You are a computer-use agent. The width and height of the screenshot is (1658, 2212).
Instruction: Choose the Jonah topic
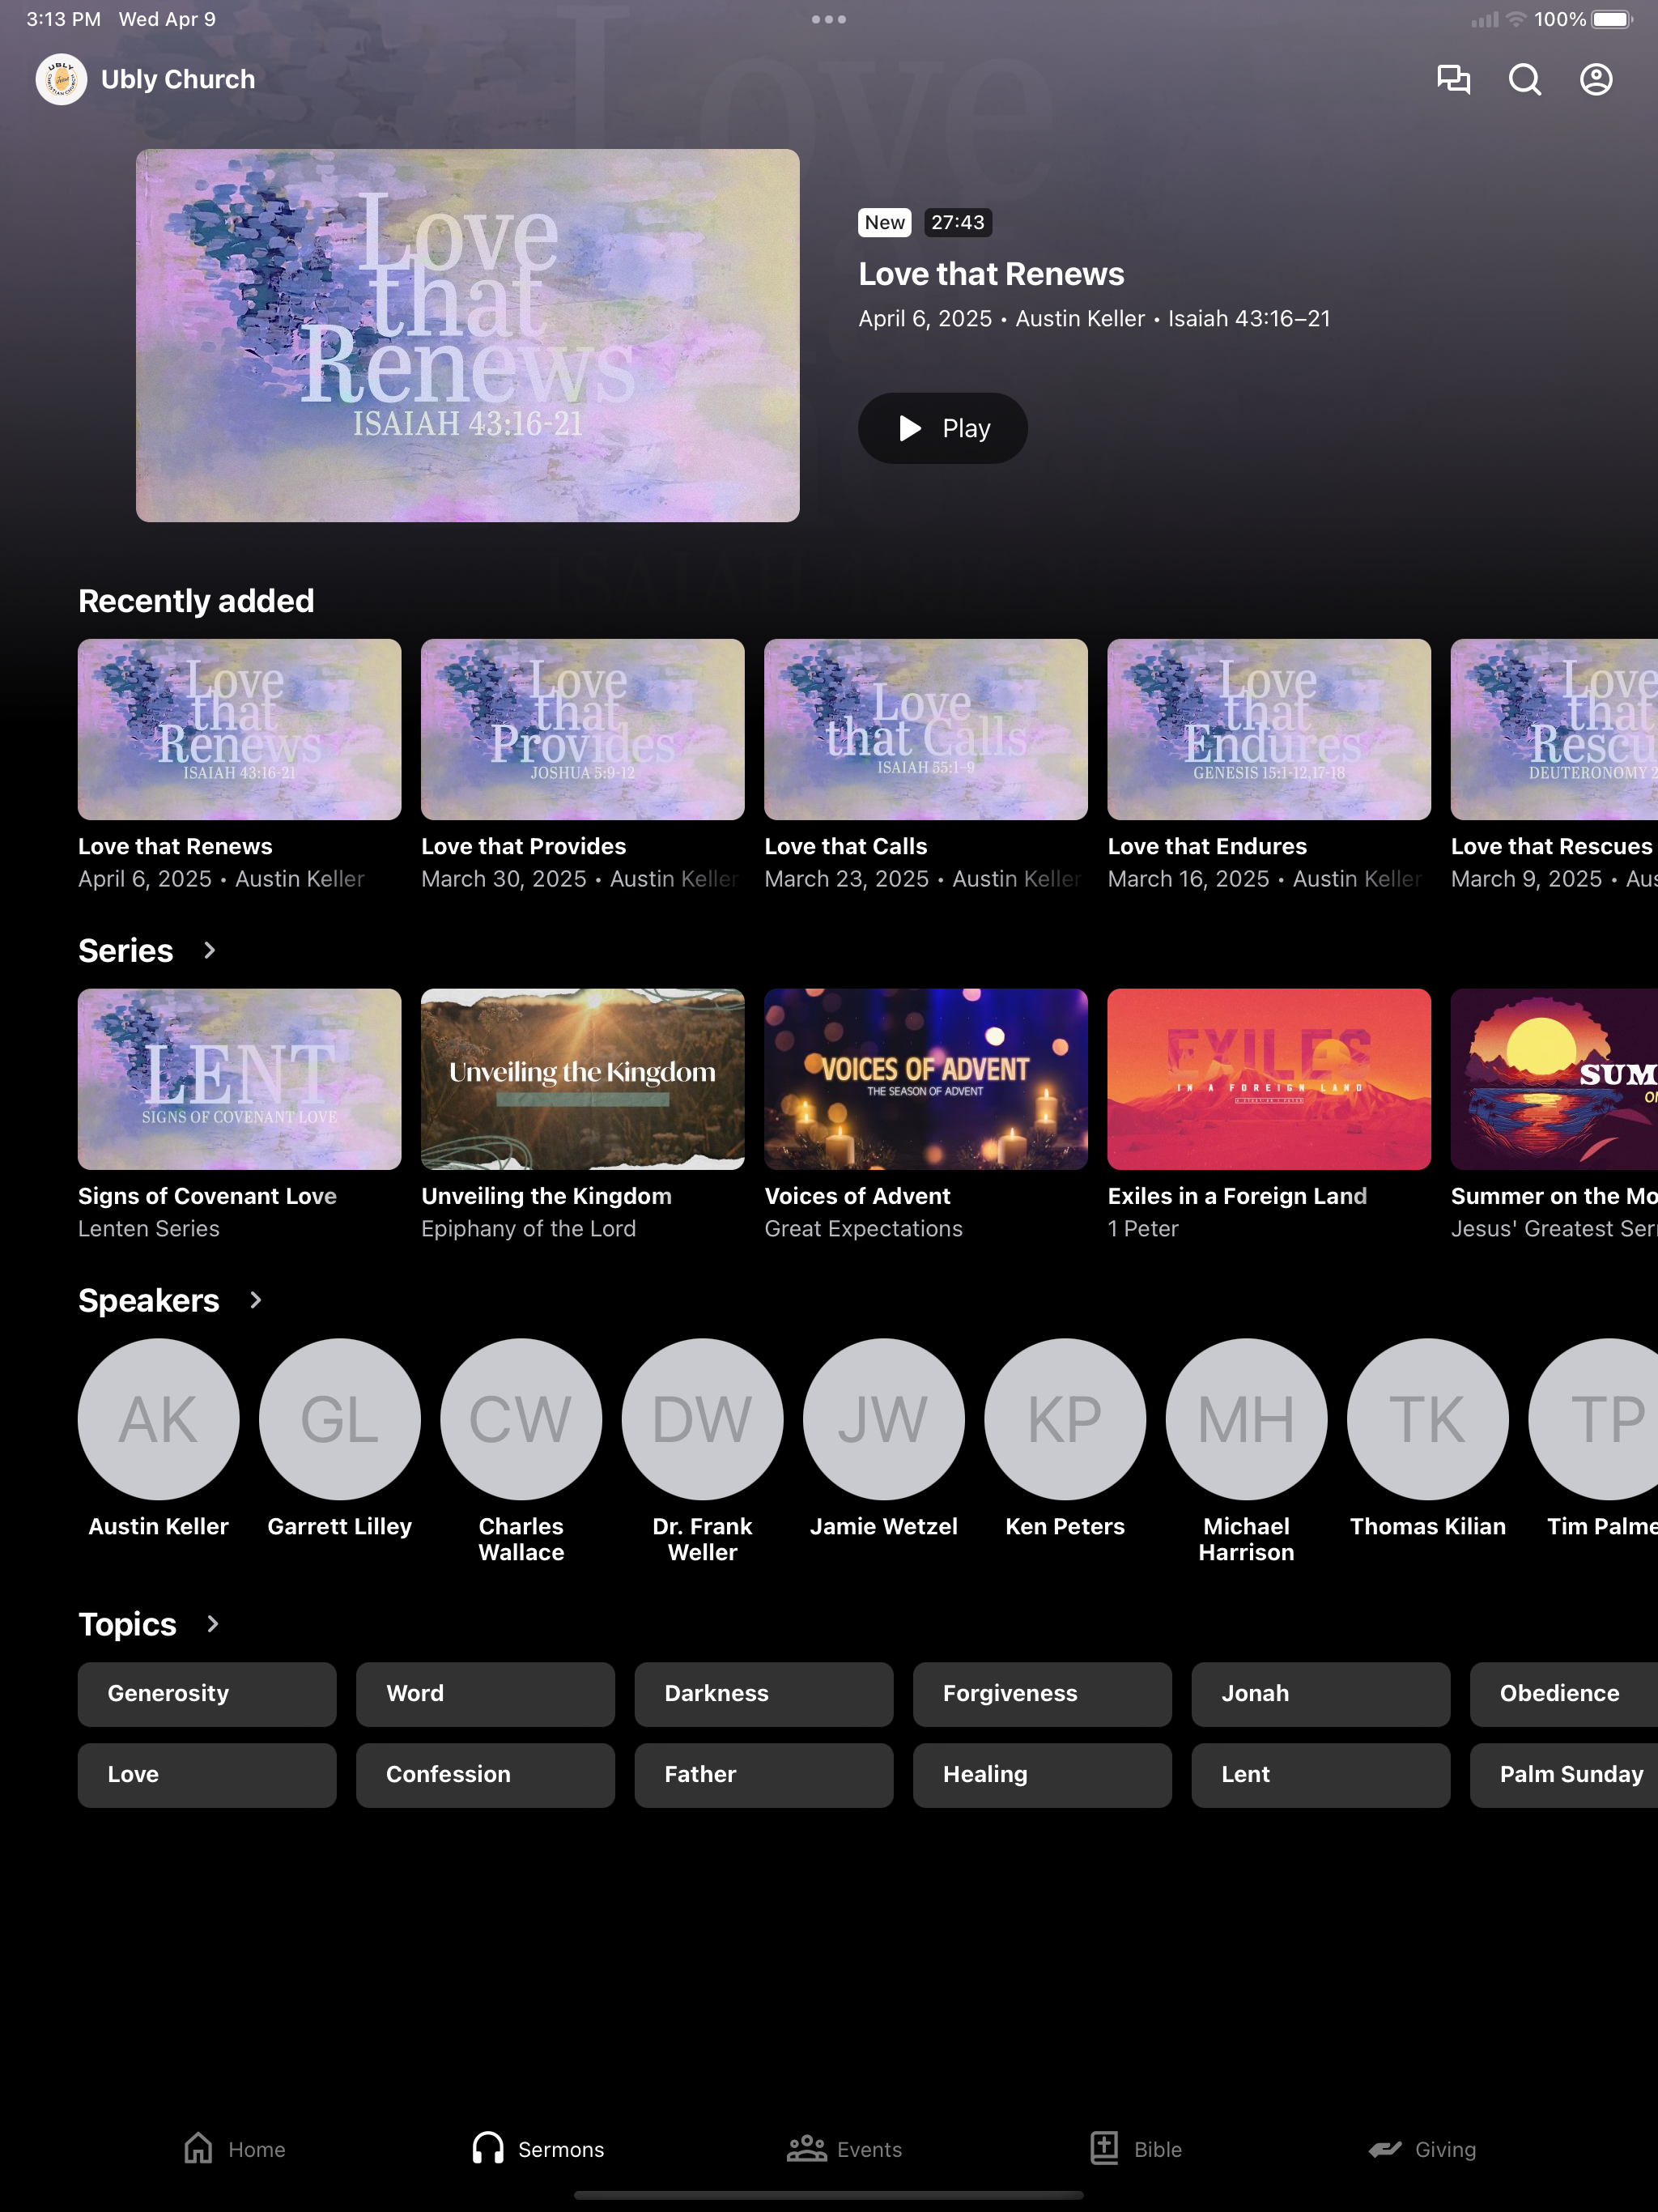click(1320, 1694)
